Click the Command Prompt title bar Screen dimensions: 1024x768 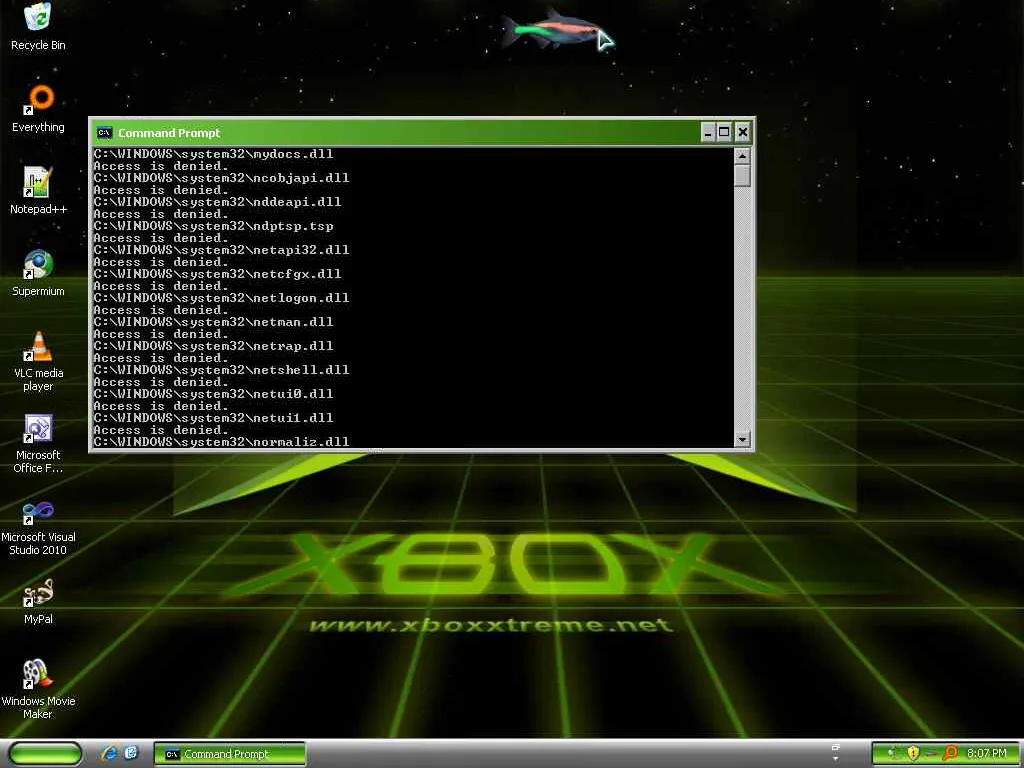[x=422, y=133]
